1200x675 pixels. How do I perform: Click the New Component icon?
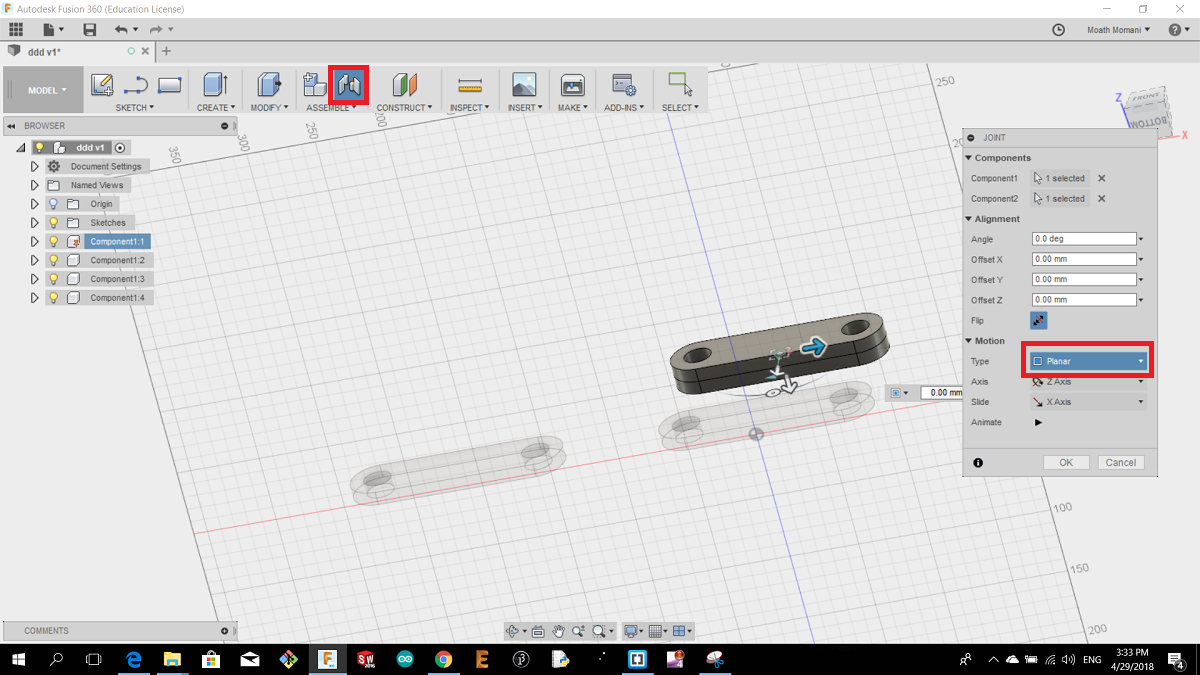315,85
